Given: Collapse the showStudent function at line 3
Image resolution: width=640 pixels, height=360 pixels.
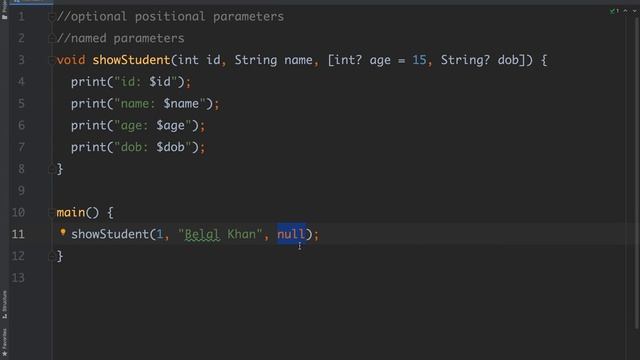Looking at the screenshot, I should (x=52, y=60).
